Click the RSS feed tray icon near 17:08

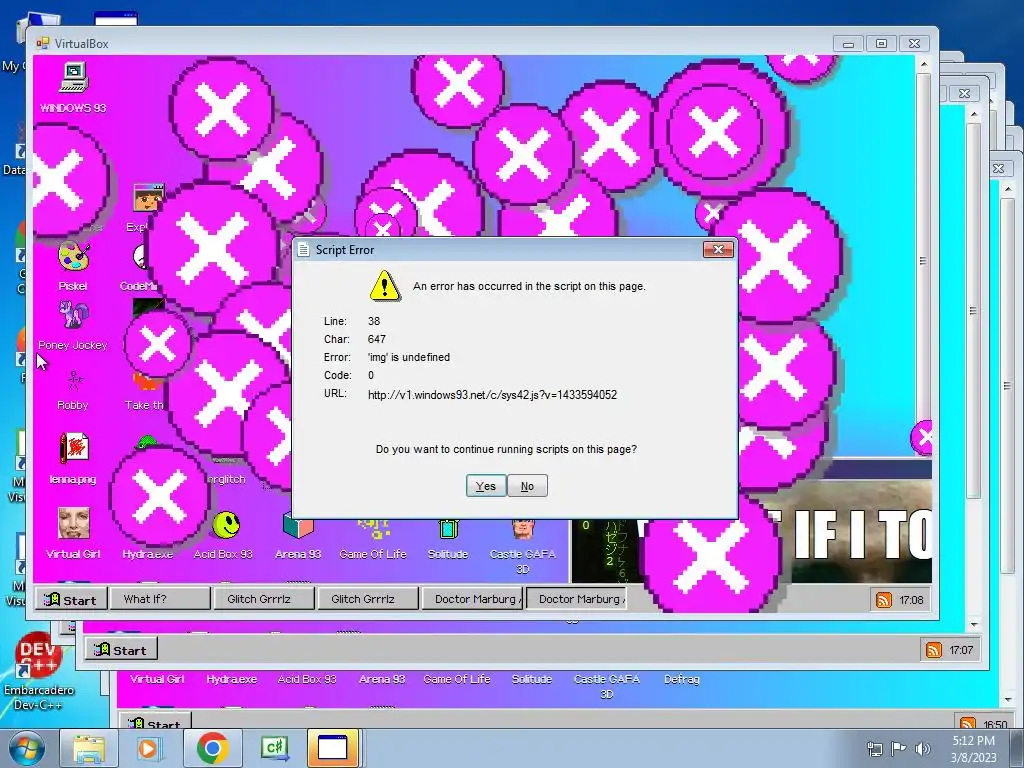pyautogui.click(x=883, y=600)
